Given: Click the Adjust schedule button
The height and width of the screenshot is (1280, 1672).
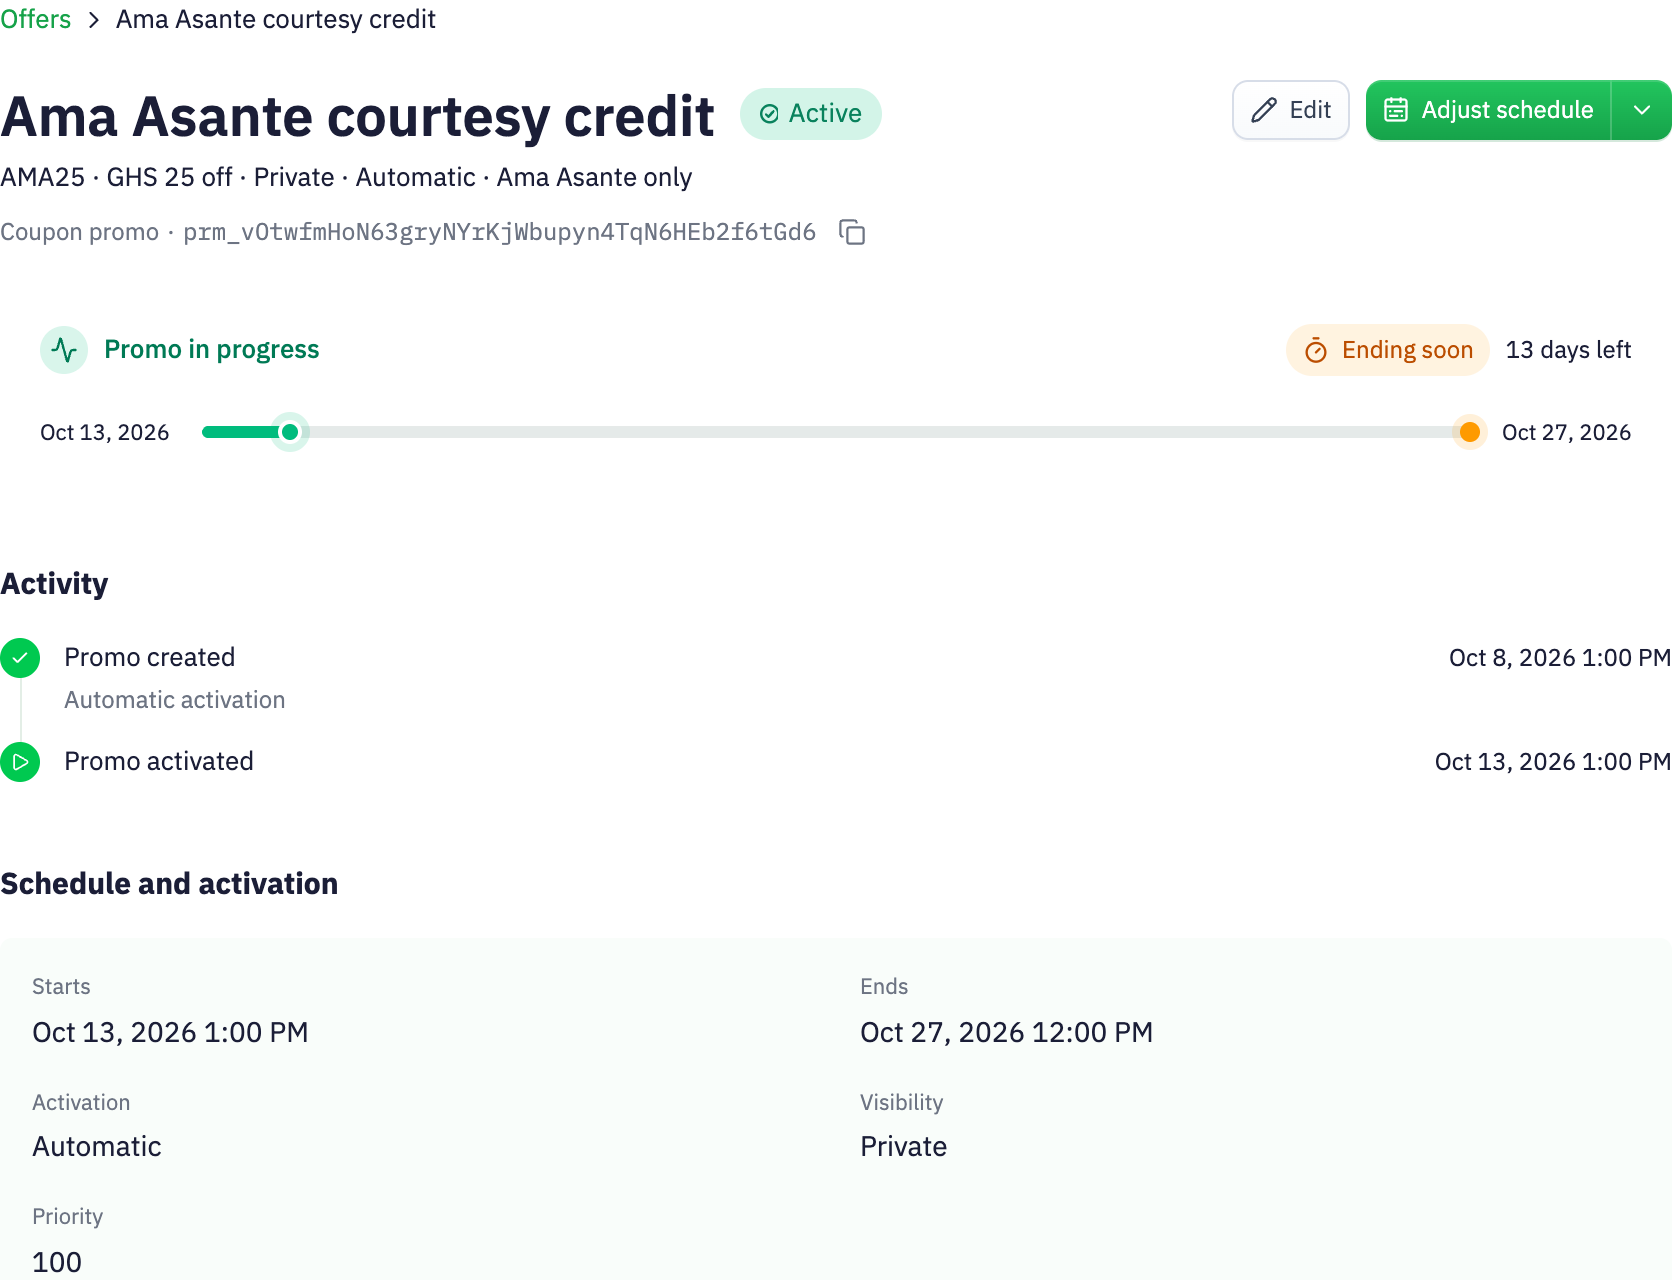Looking at the screenshot, I should [x=1489, y=110].
